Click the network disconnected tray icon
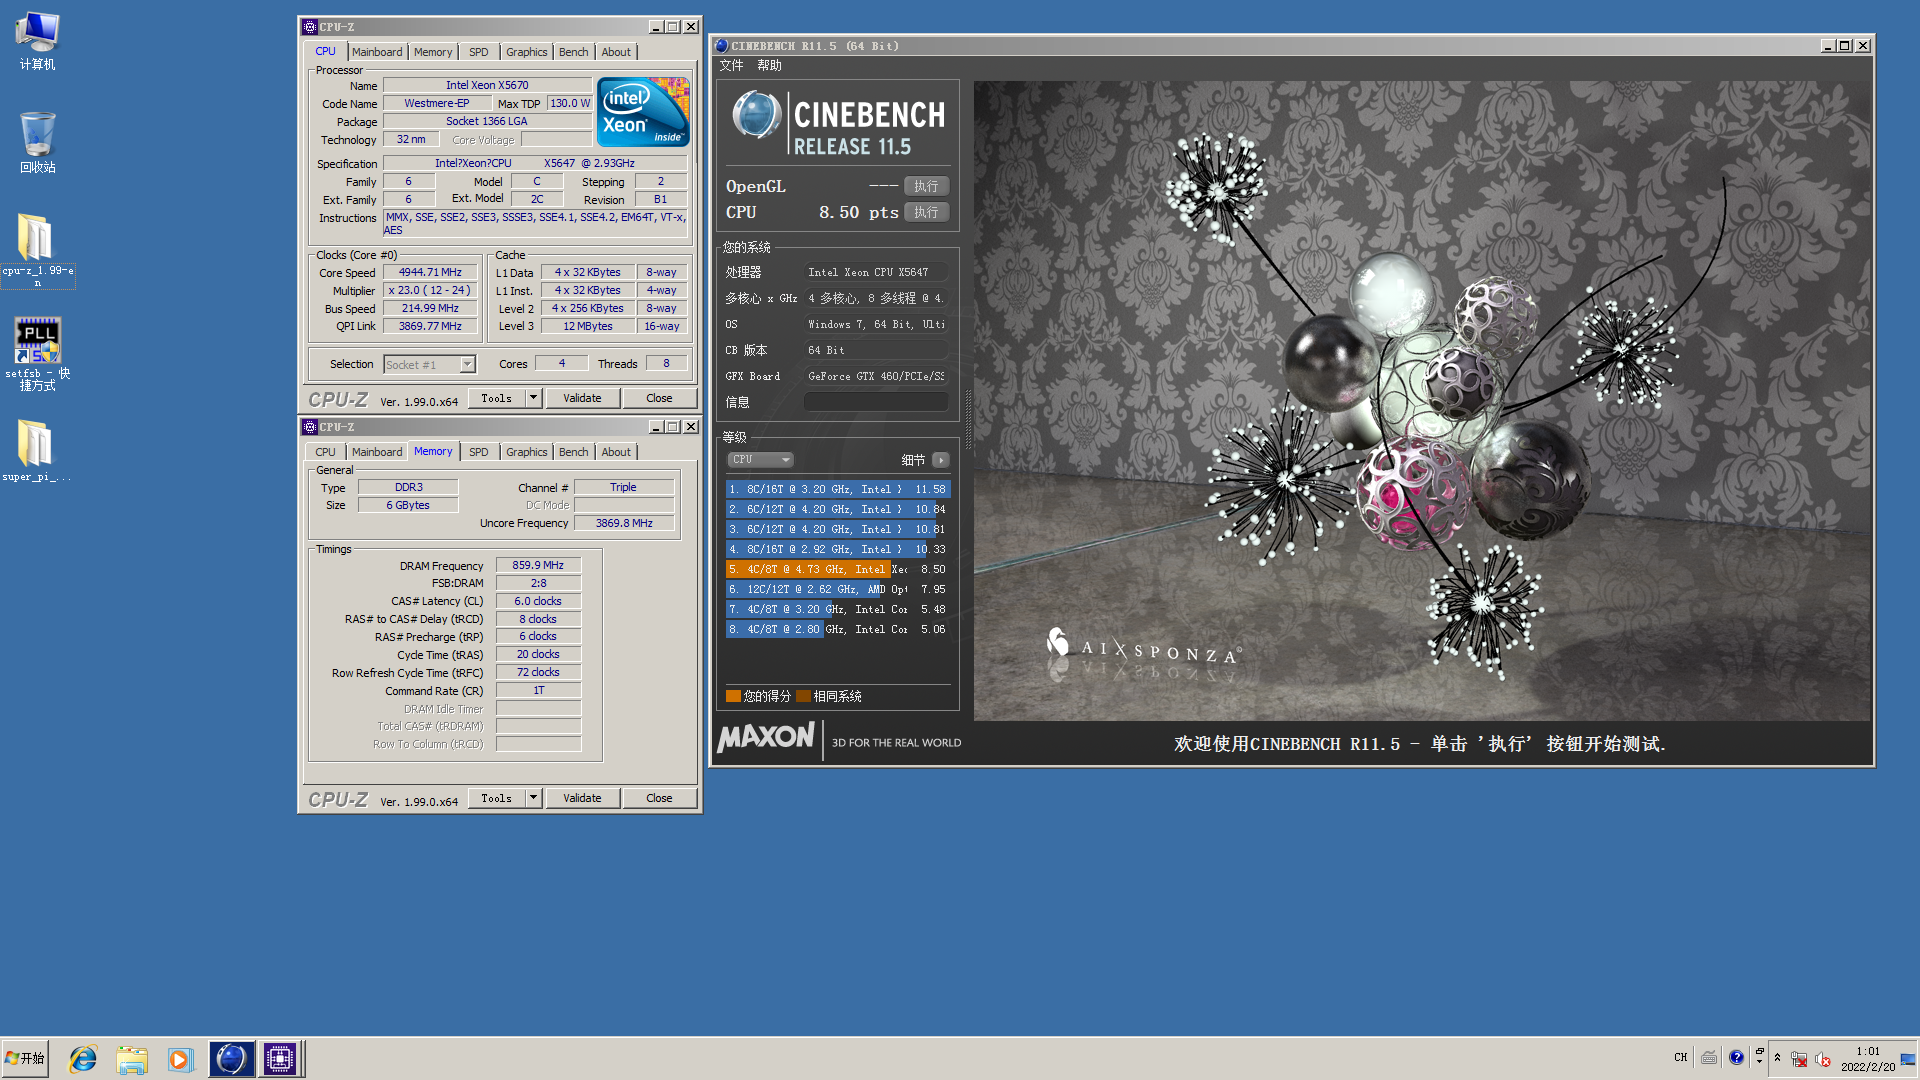Screen dimensions: 1920x1080 [x=1799, y=1059]
